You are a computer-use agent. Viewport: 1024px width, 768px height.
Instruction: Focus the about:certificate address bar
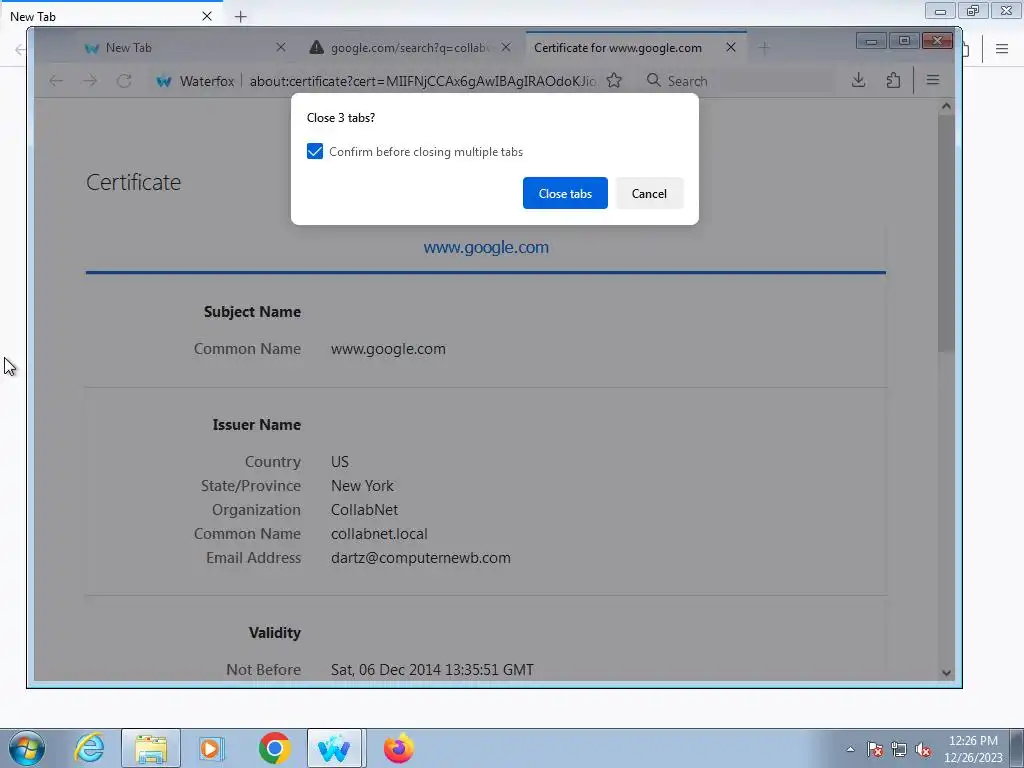click(x=422, y=81)
